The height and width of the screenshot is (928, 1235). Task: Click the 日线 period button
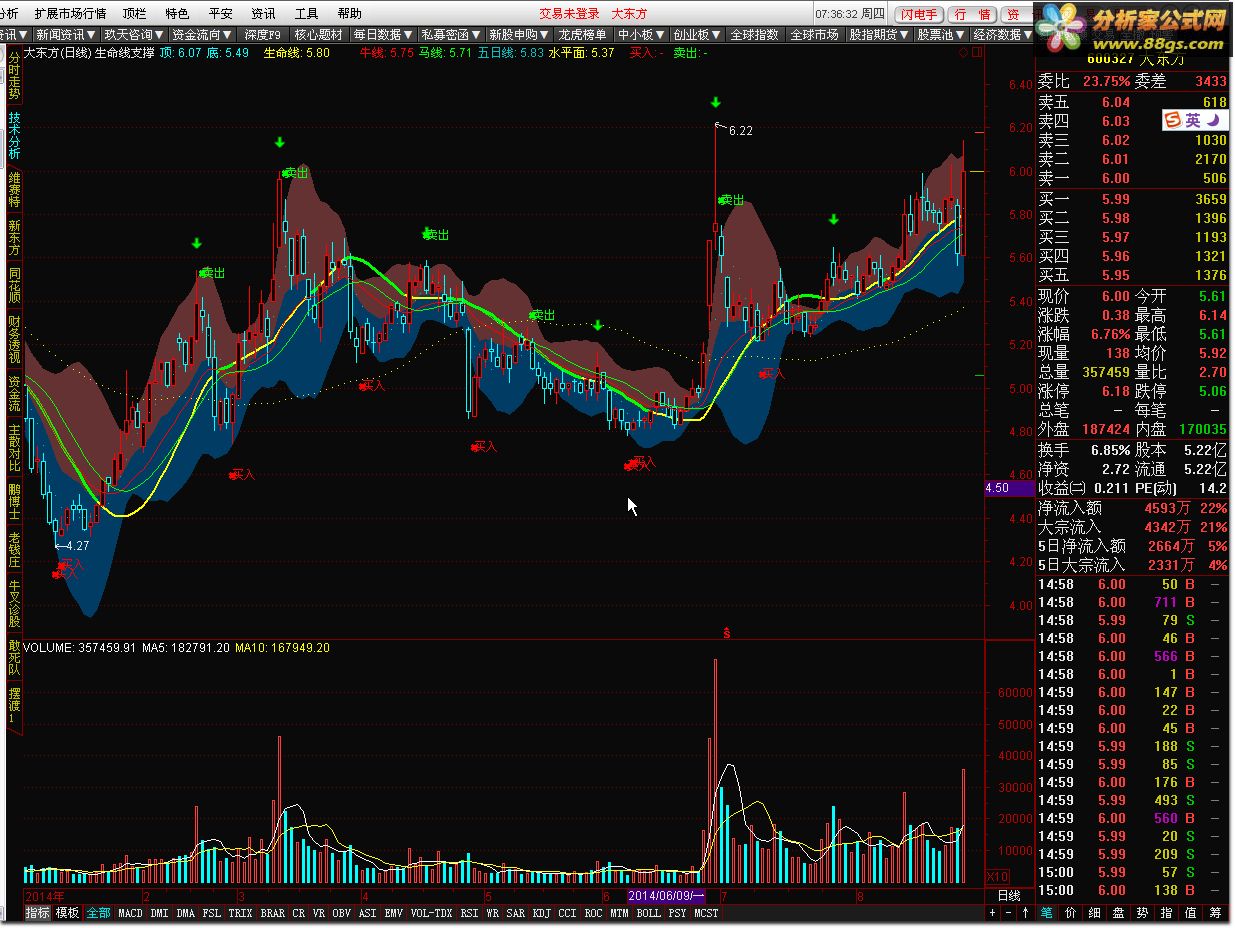click(1009, 895)
